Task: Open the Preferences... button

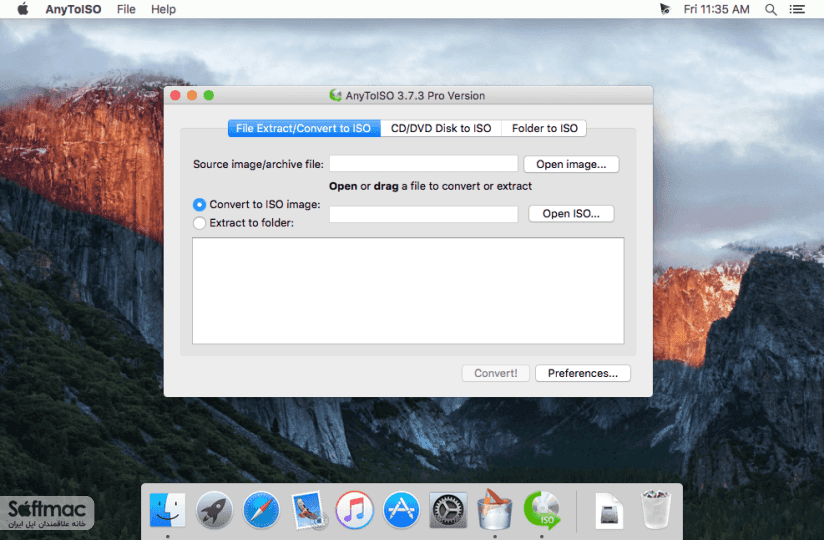Action: point(583,373)
